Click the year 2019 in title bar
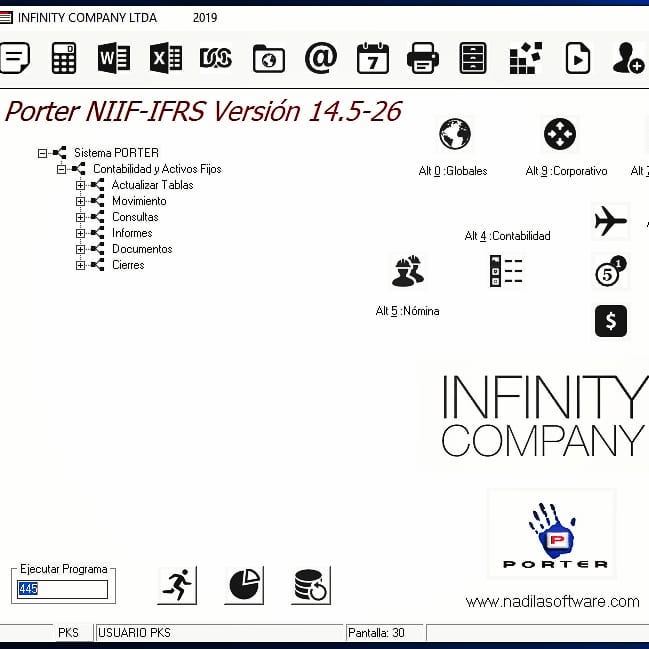The height and width of the screenshot is (649, 649). [x=205, y=18]
